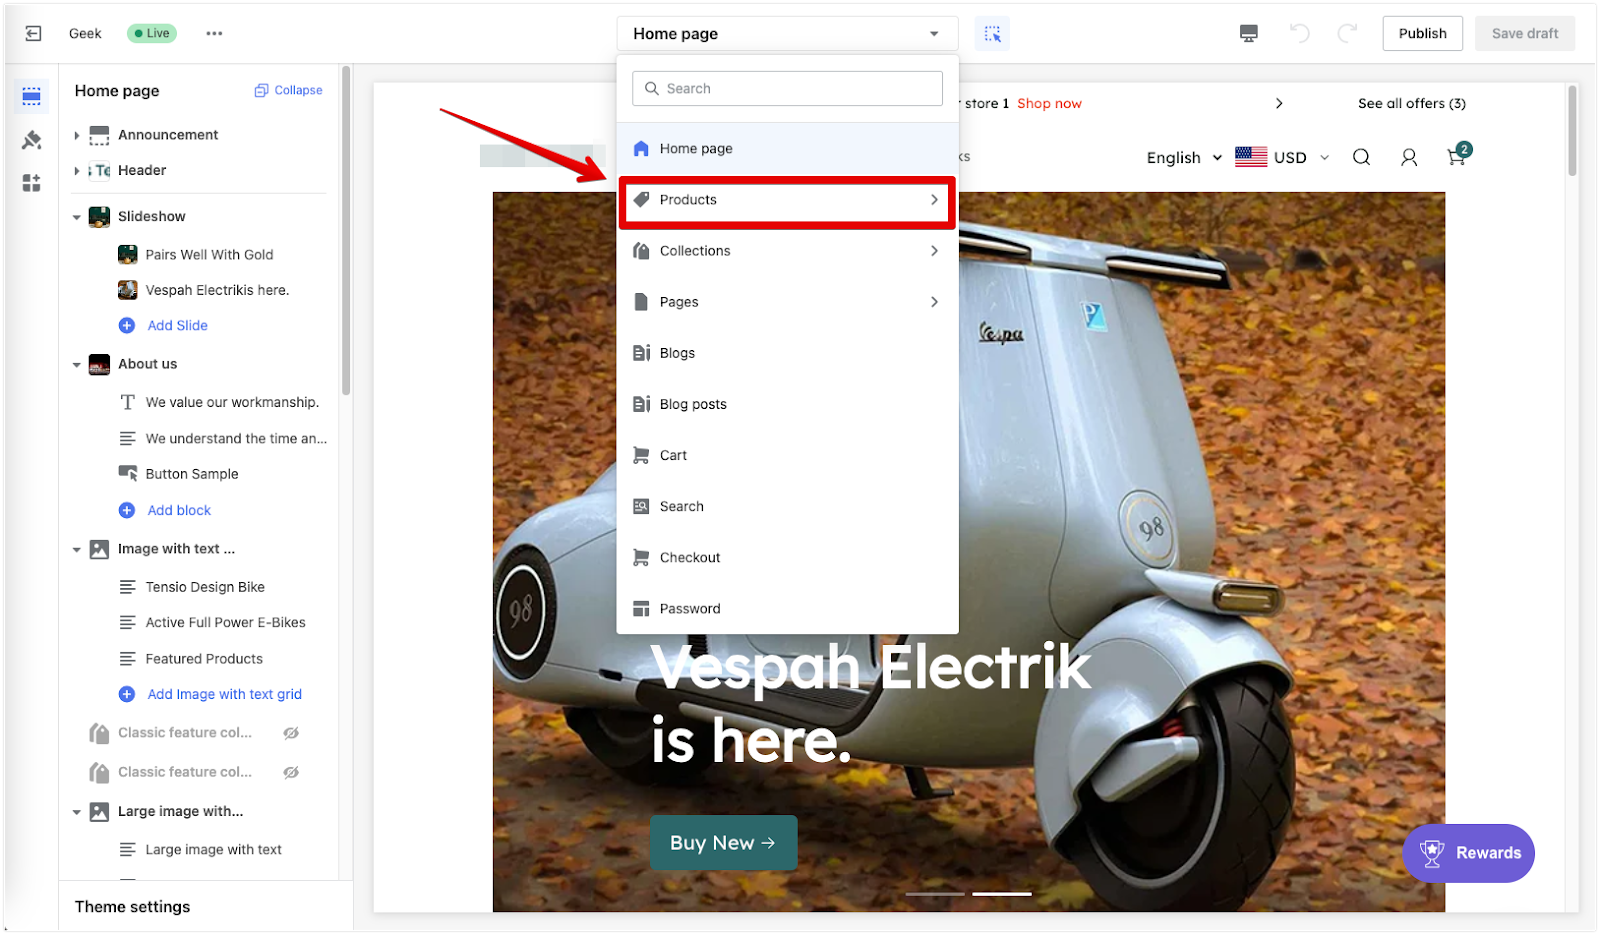Select Blog posts in template list
Viewport: 1600px width, 935px height.
click(x=787, y=404)
